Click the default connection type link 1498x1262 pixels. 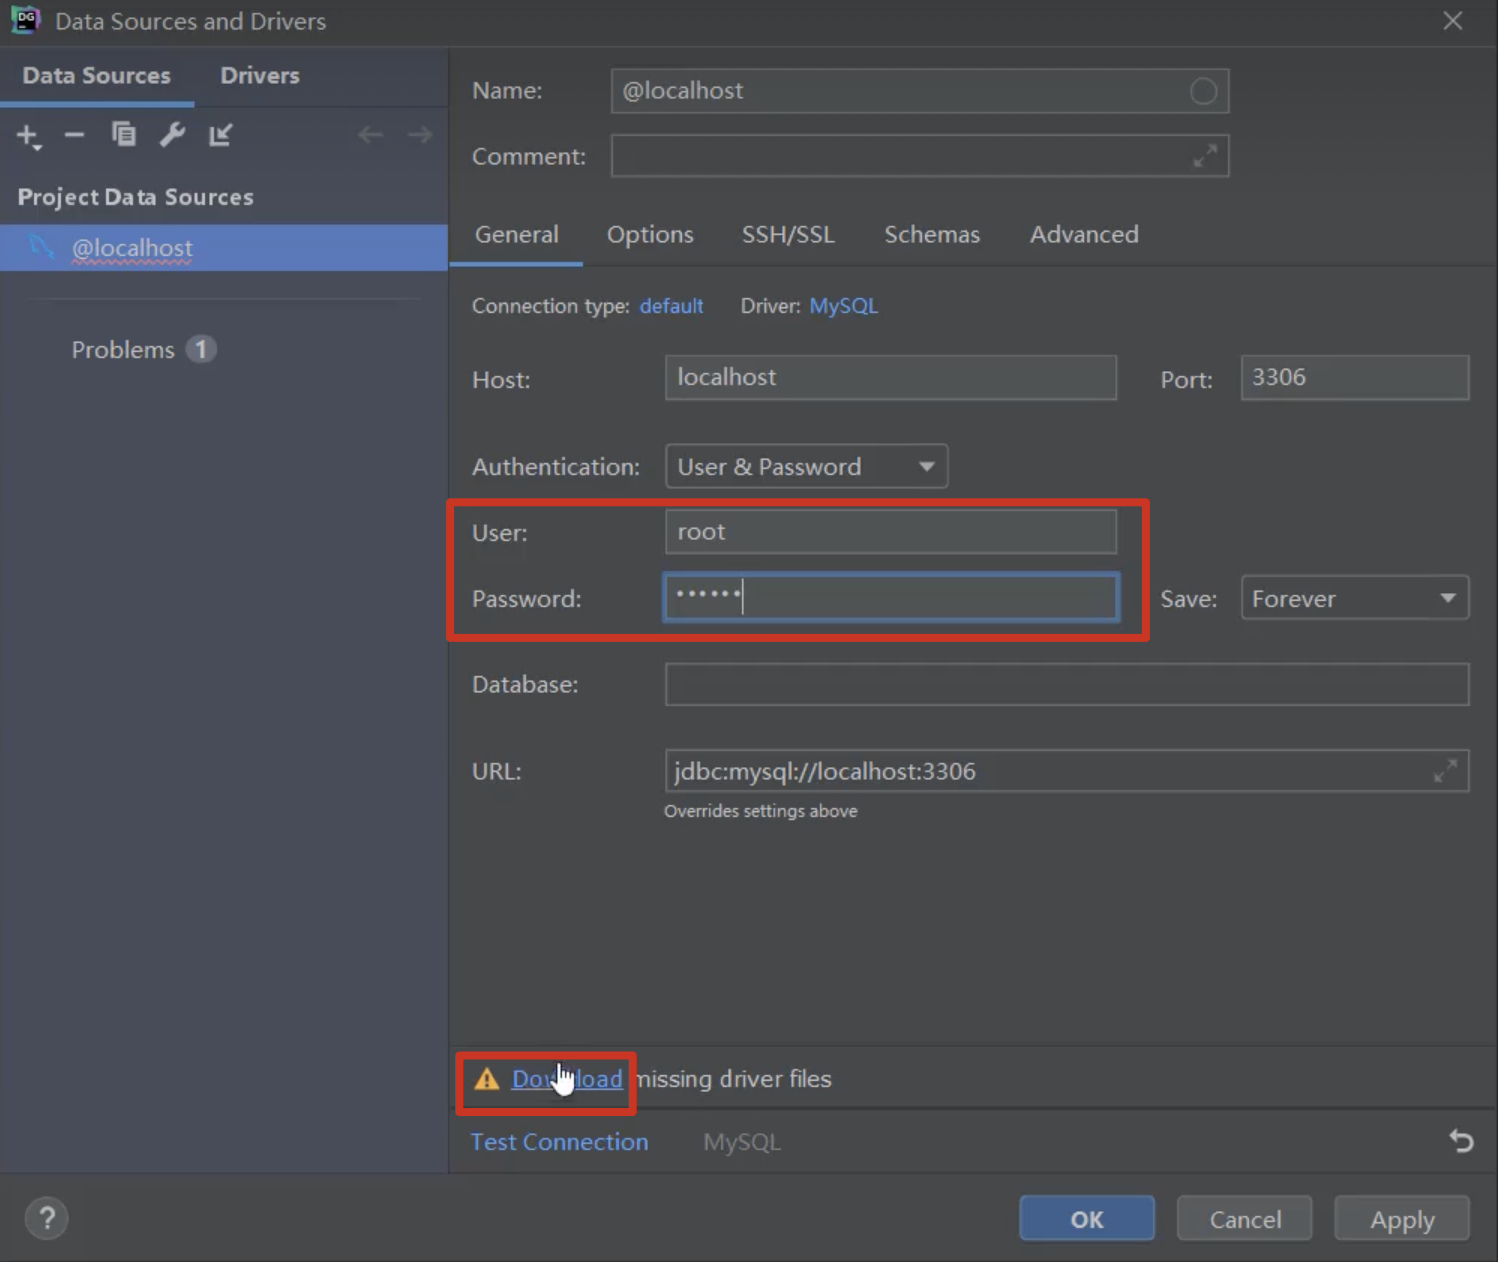(x=671, y=306)
